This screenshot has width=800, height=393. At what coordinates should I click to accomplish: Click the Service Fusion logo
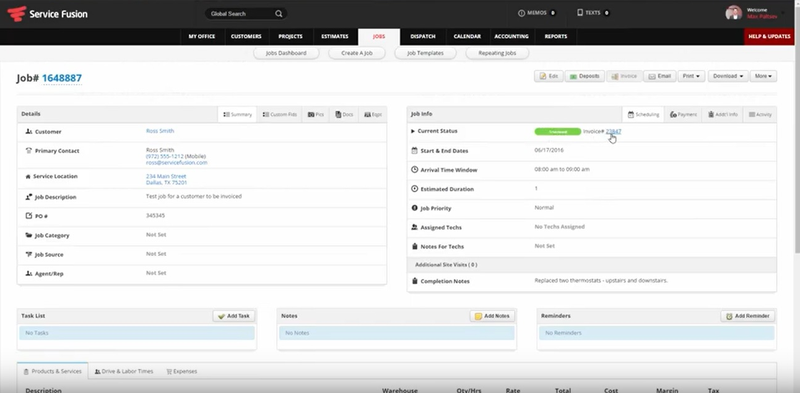(x=47, y=14)
